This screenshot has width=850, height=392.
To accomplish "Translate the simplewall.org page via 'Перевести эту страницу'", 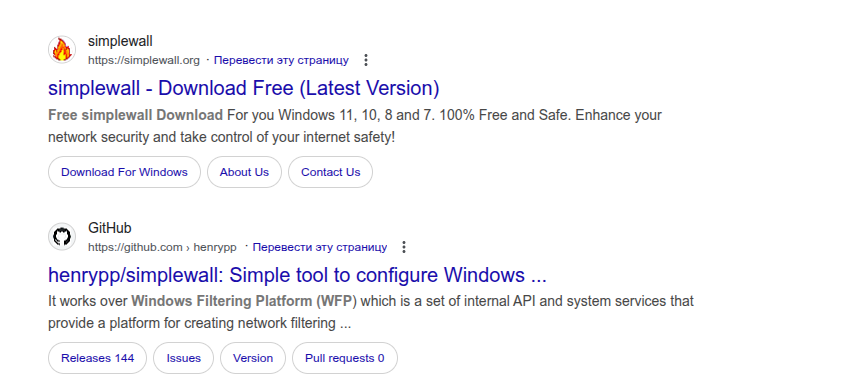I will coord(281,60).
